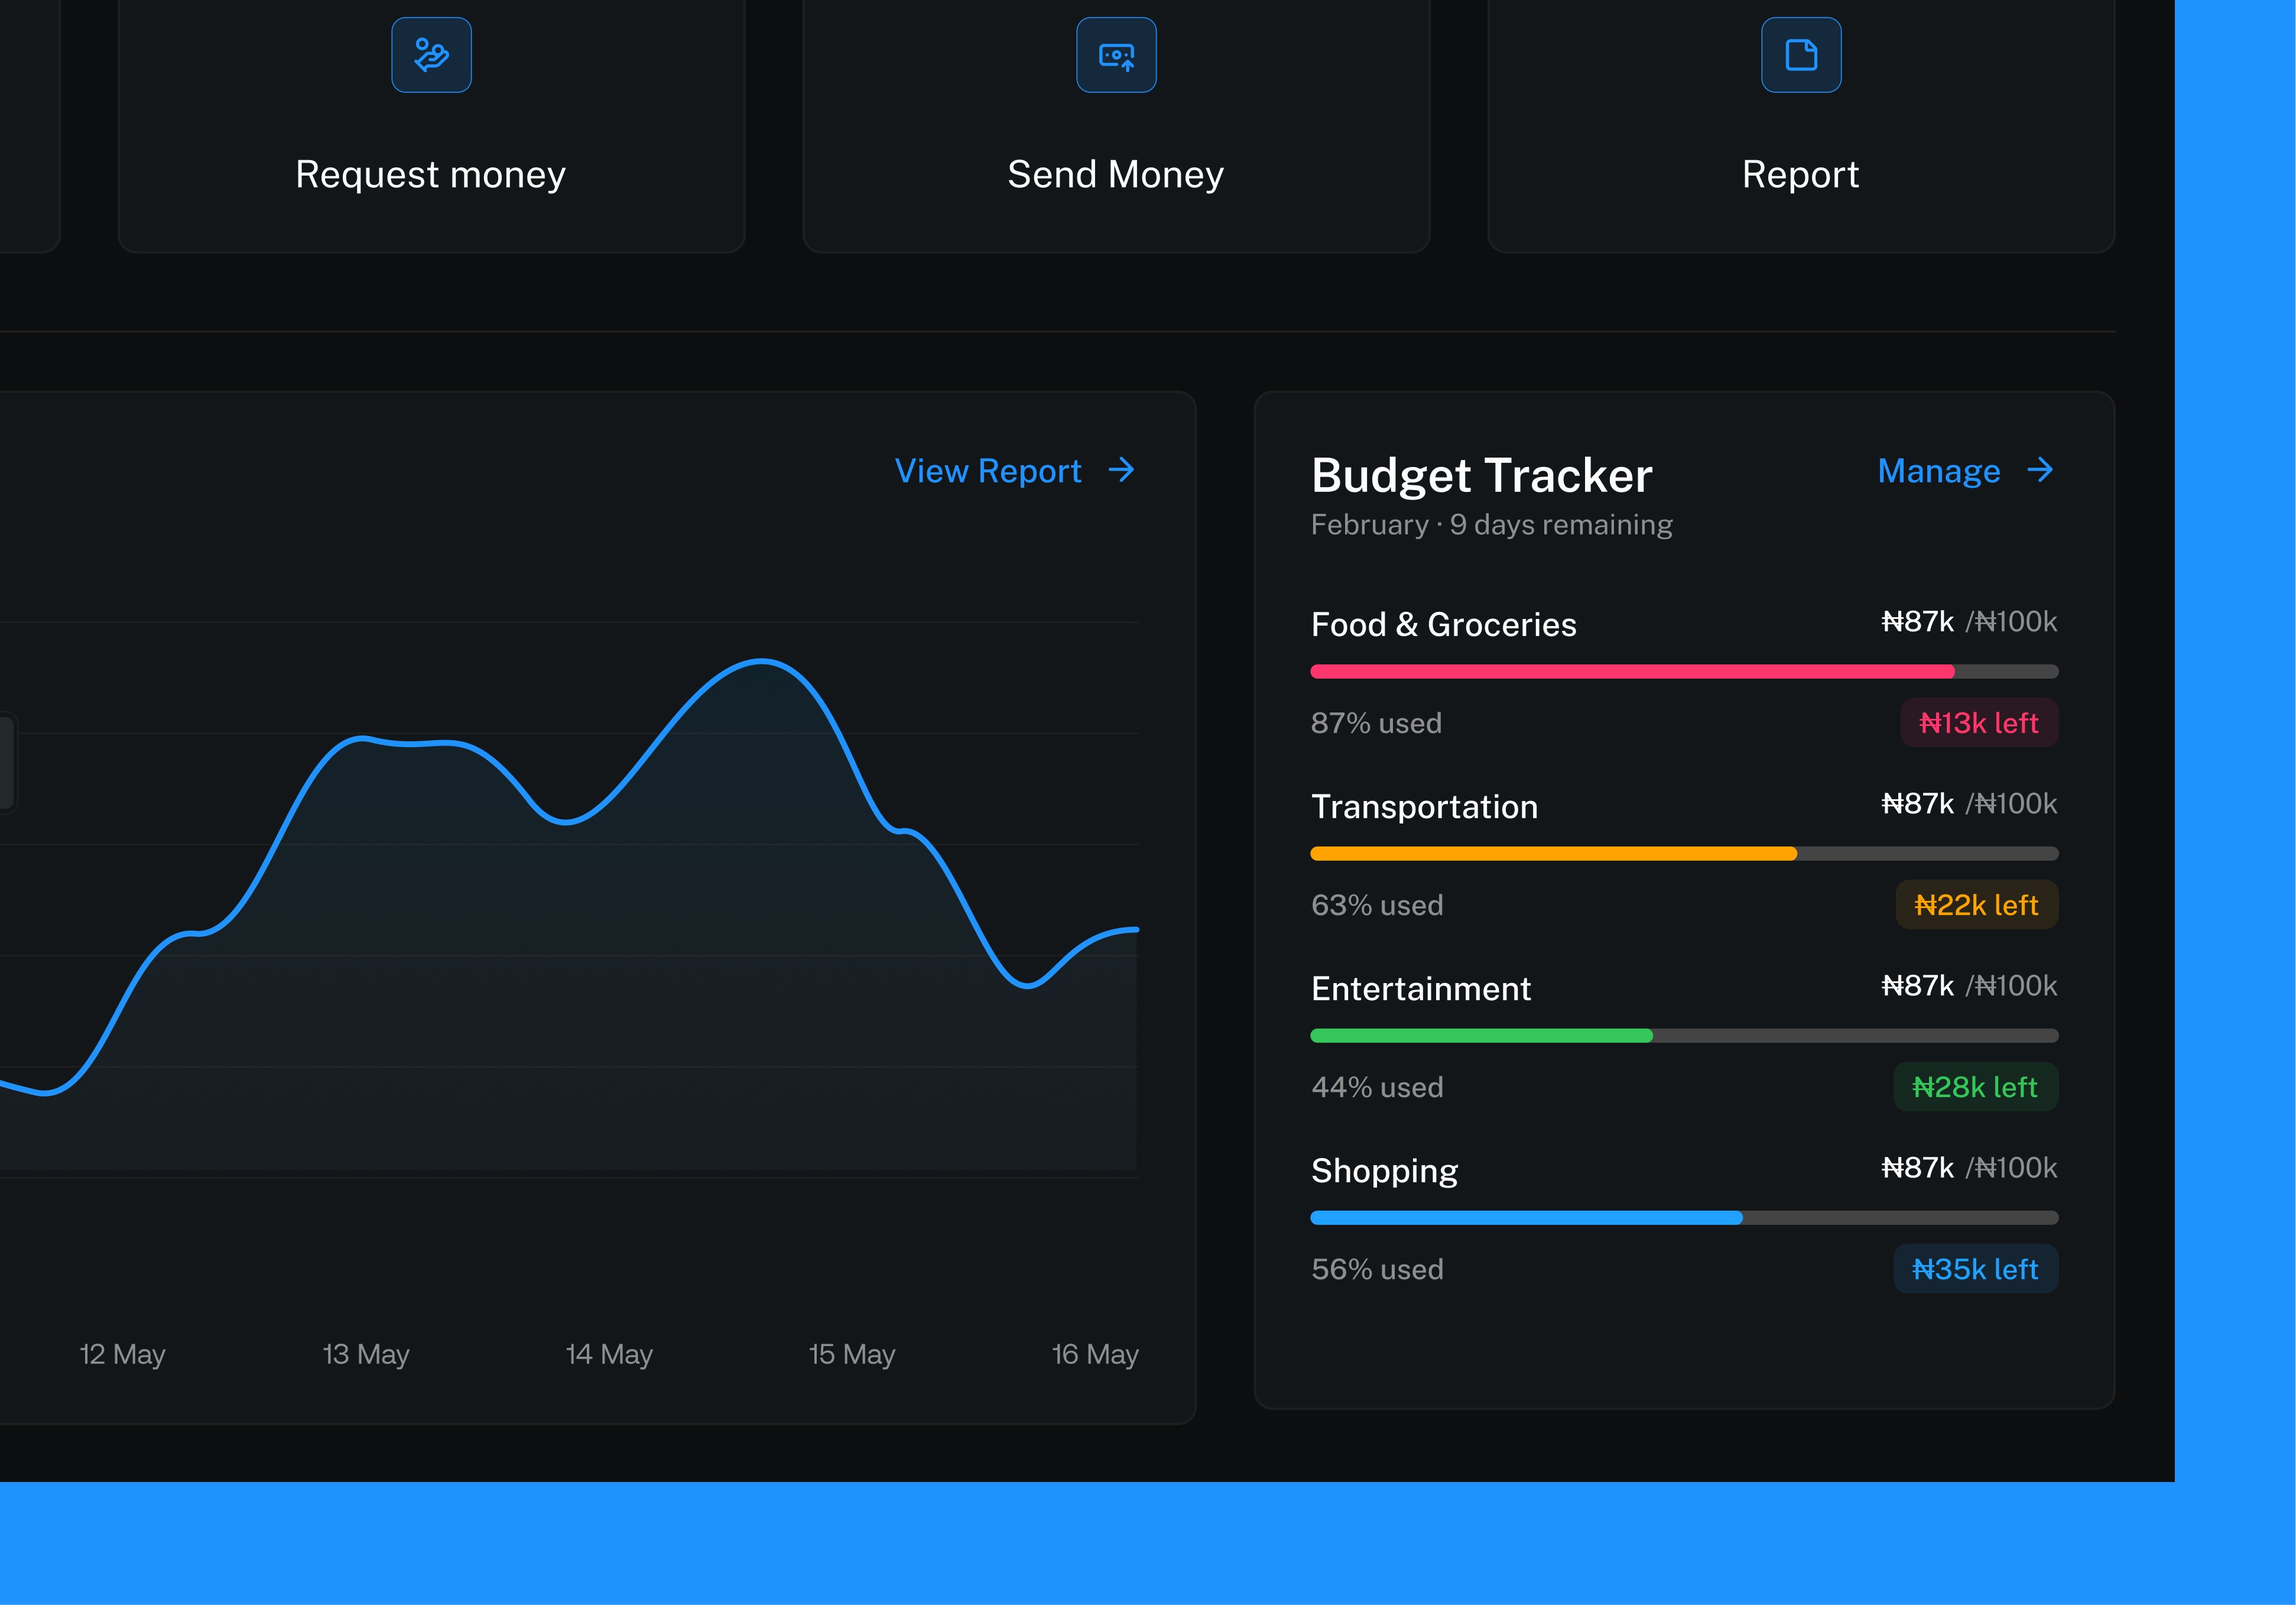
Task: Click the Shopping blue progress bar
Action: pos(1526,1217)
